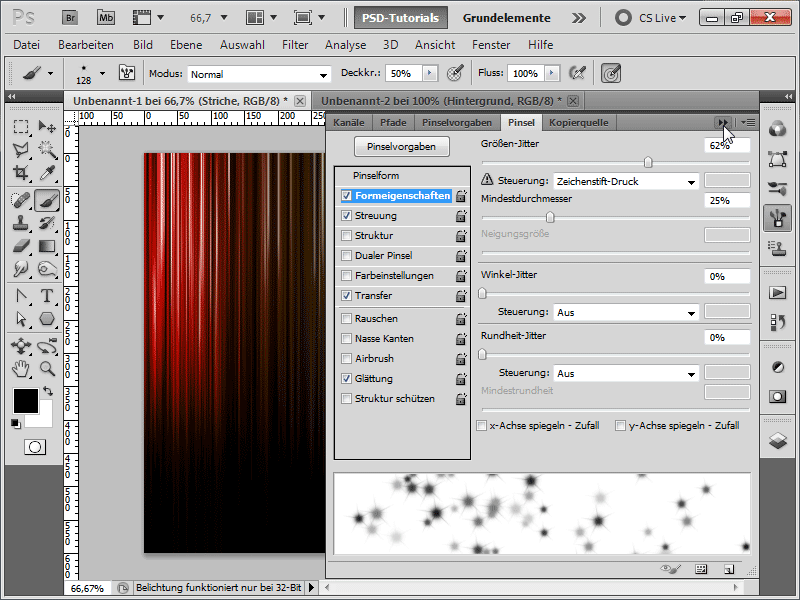
Task: Open Winkel-Jitter Steuerung dropdown
Action: coord(626,312)
